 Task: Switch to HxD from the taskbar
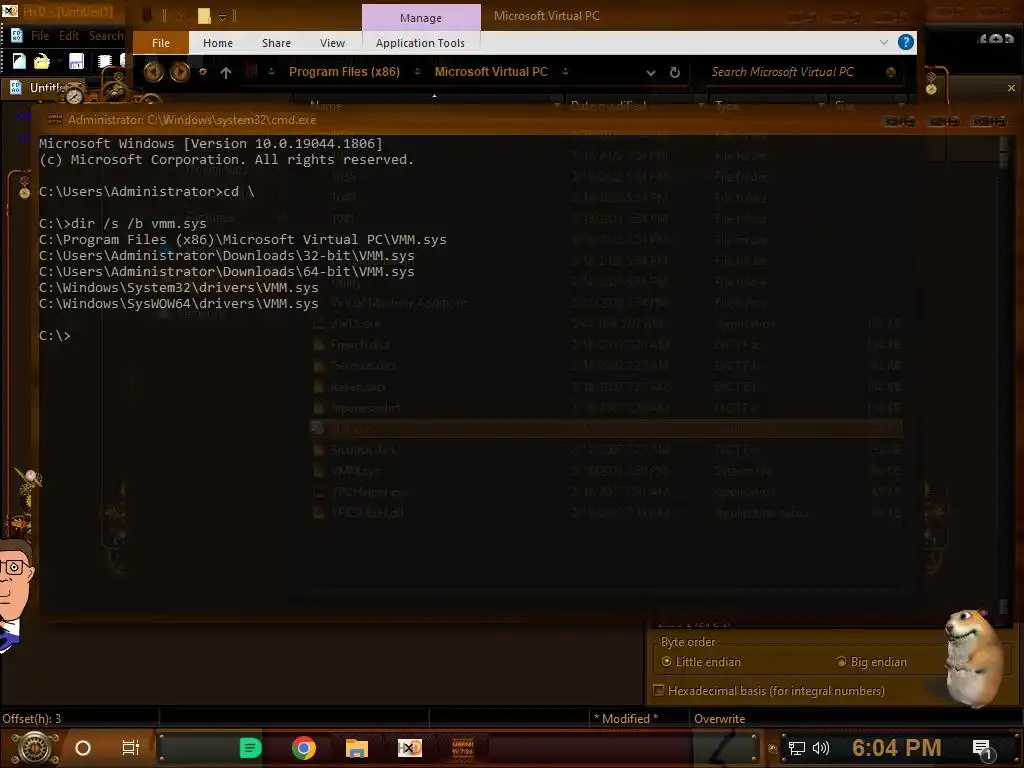(409, 748)
